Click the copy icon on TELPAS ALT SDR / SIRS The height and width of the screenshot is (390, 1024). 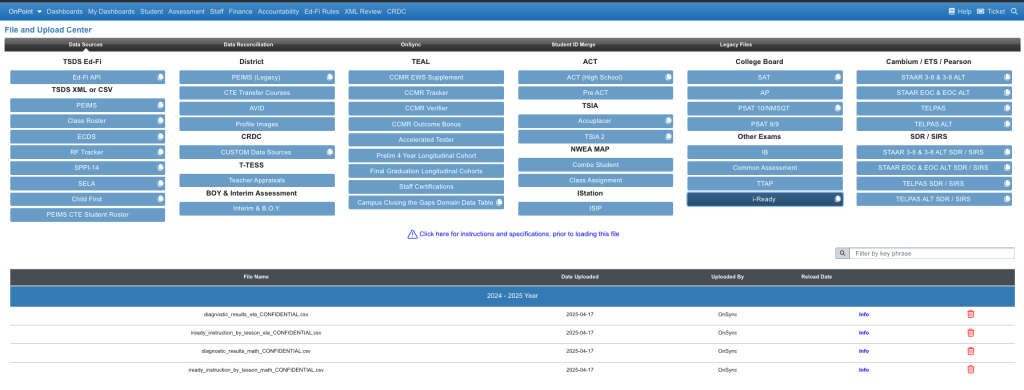pos(1007,199)
